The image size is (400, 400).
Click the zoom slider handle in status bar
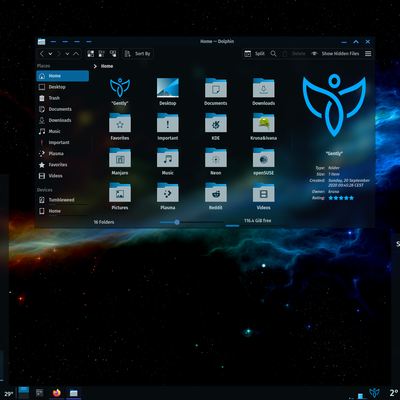tap(177, 222)
